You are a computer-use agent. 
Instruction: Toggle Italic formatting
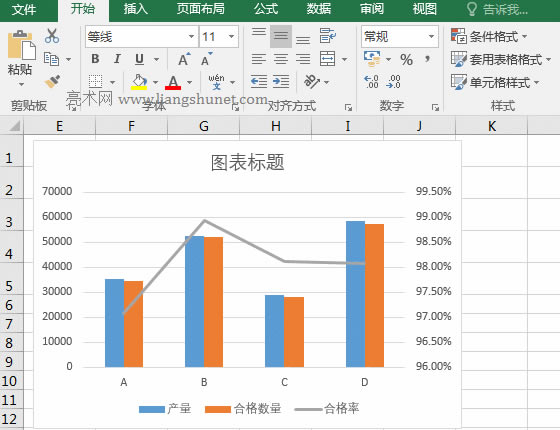[117, 59]
